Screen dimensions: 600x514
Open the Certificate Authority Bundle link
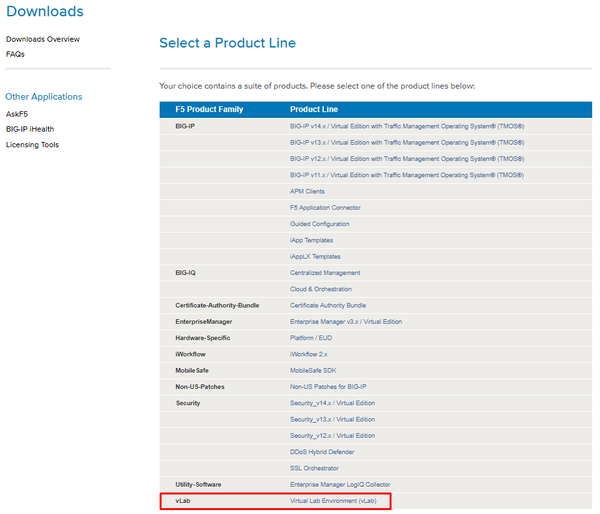[328, 305]
